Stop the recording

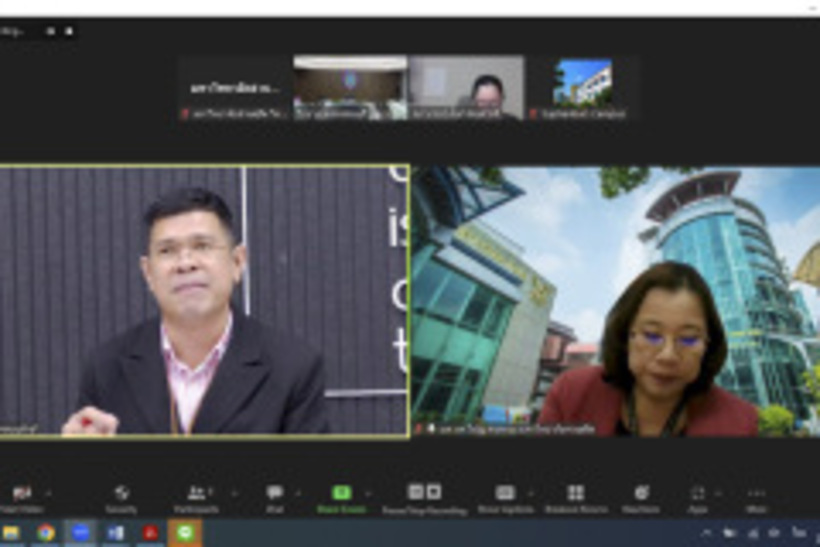pos(434,492)
